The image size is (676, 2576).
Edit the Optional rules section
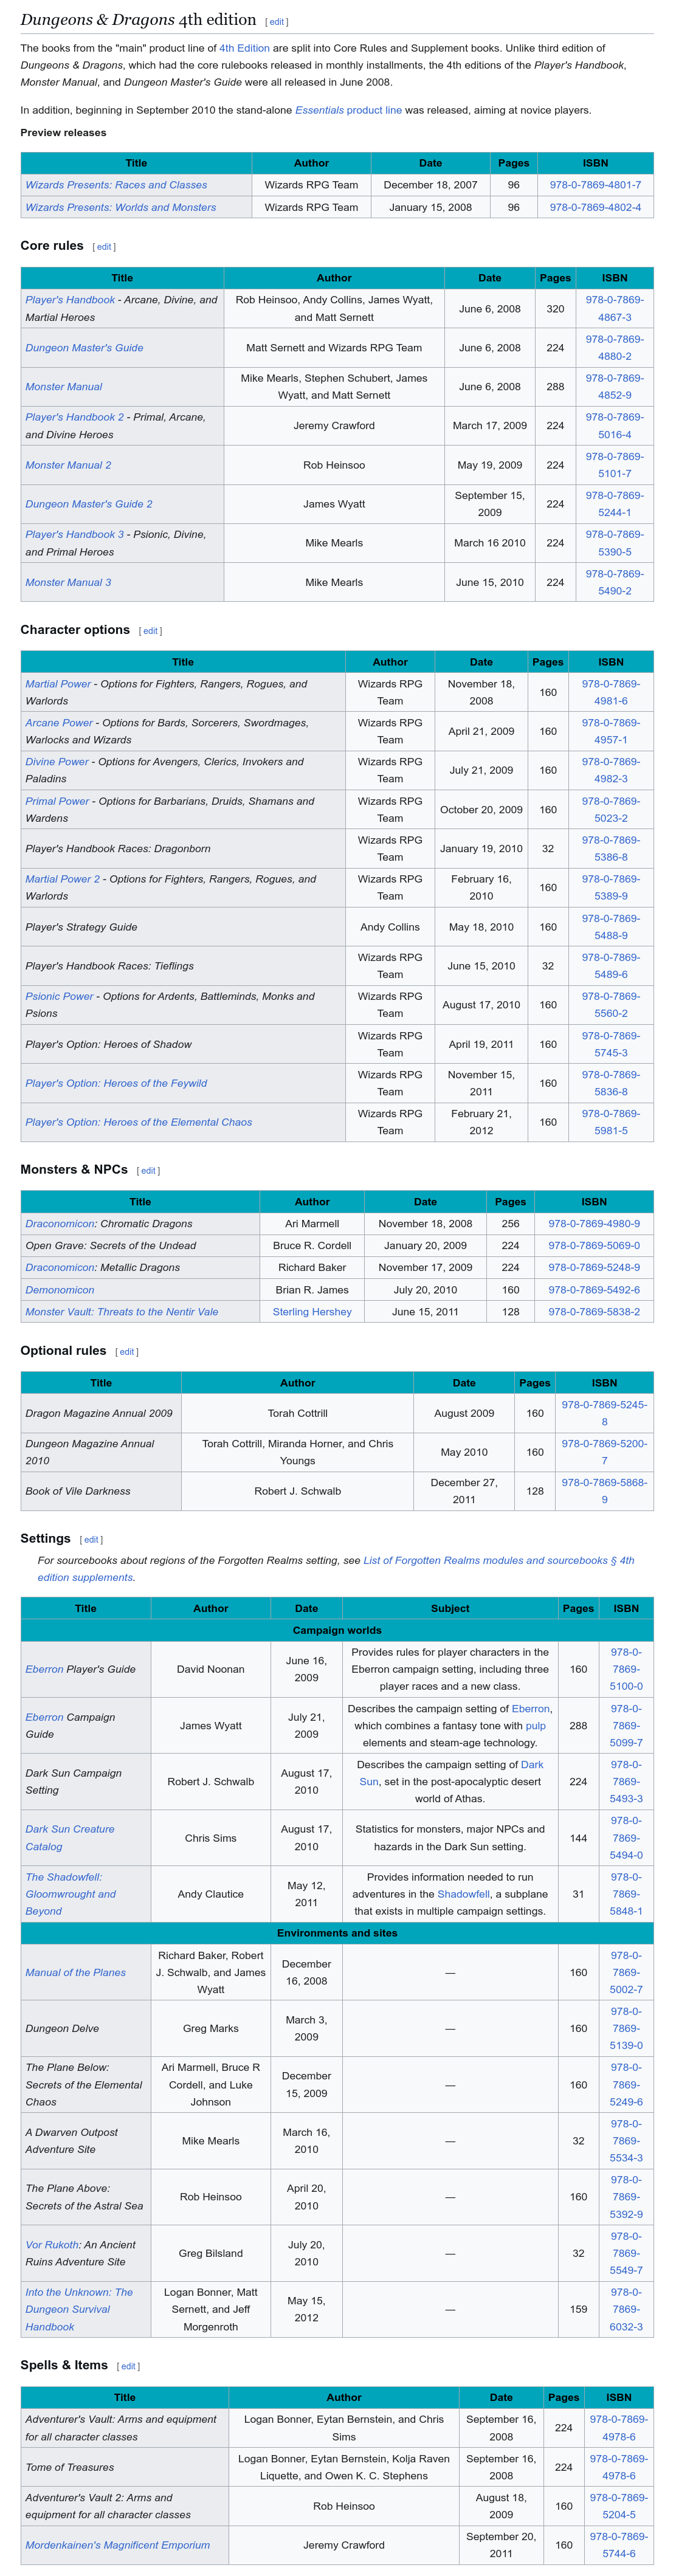pyautogui.click(x=127, y=1352)
